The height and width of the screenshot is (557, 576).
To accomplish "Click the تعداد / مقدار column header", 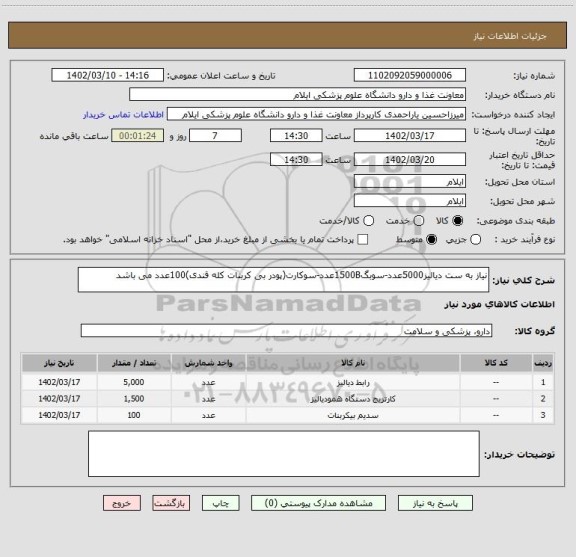I will [134, 363].
